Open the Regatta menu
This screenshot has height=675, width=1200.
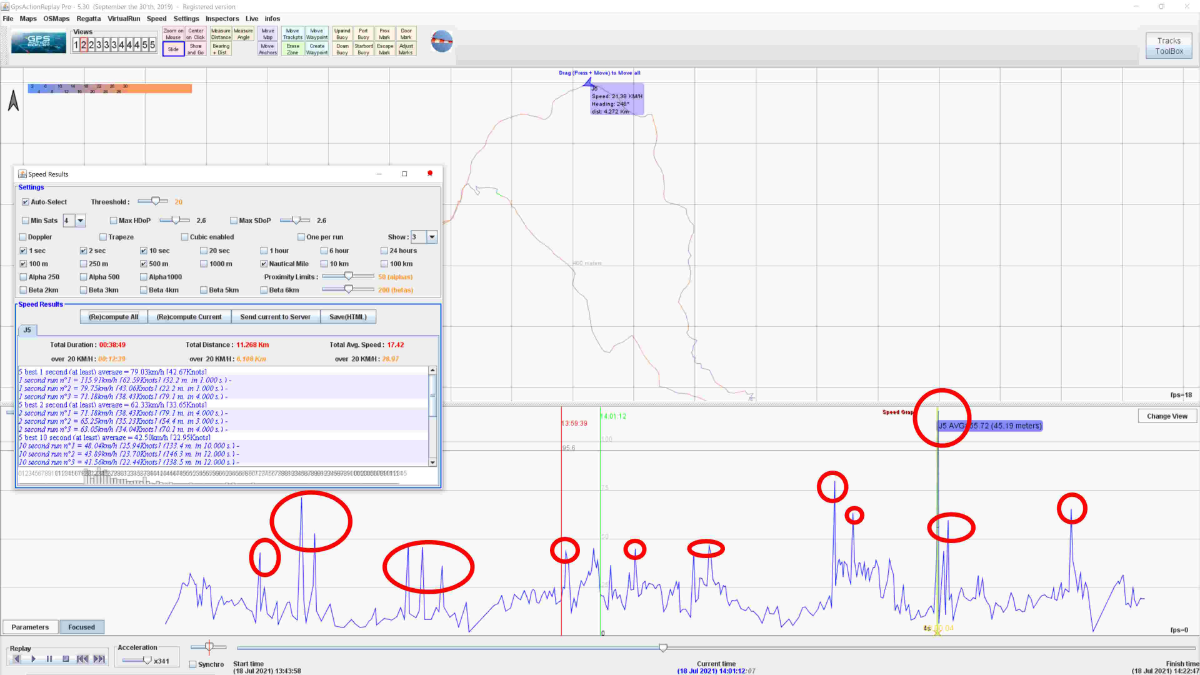[x=90, y=19]
